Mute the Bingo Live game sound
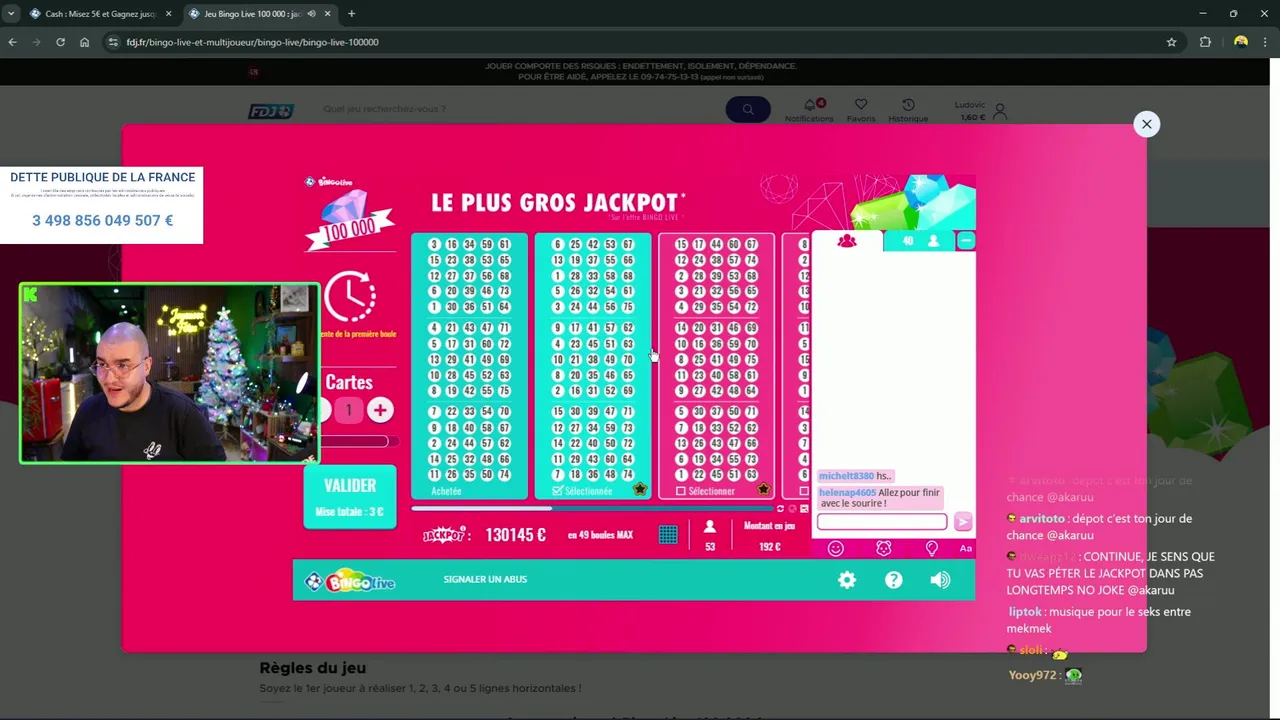 point(940,580)
